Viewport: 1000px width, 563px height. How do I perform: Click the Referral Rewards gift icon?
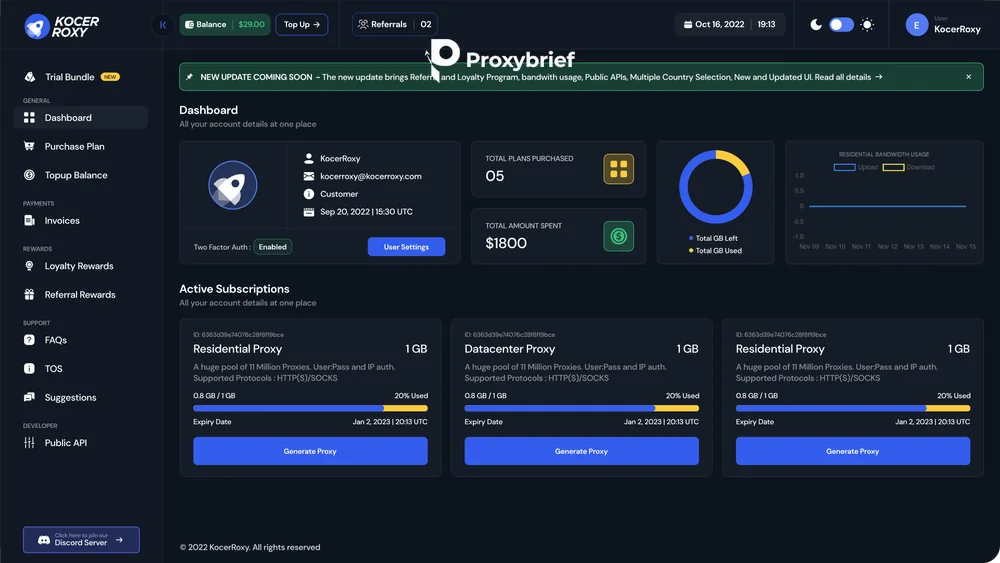(x=29, y=295)
